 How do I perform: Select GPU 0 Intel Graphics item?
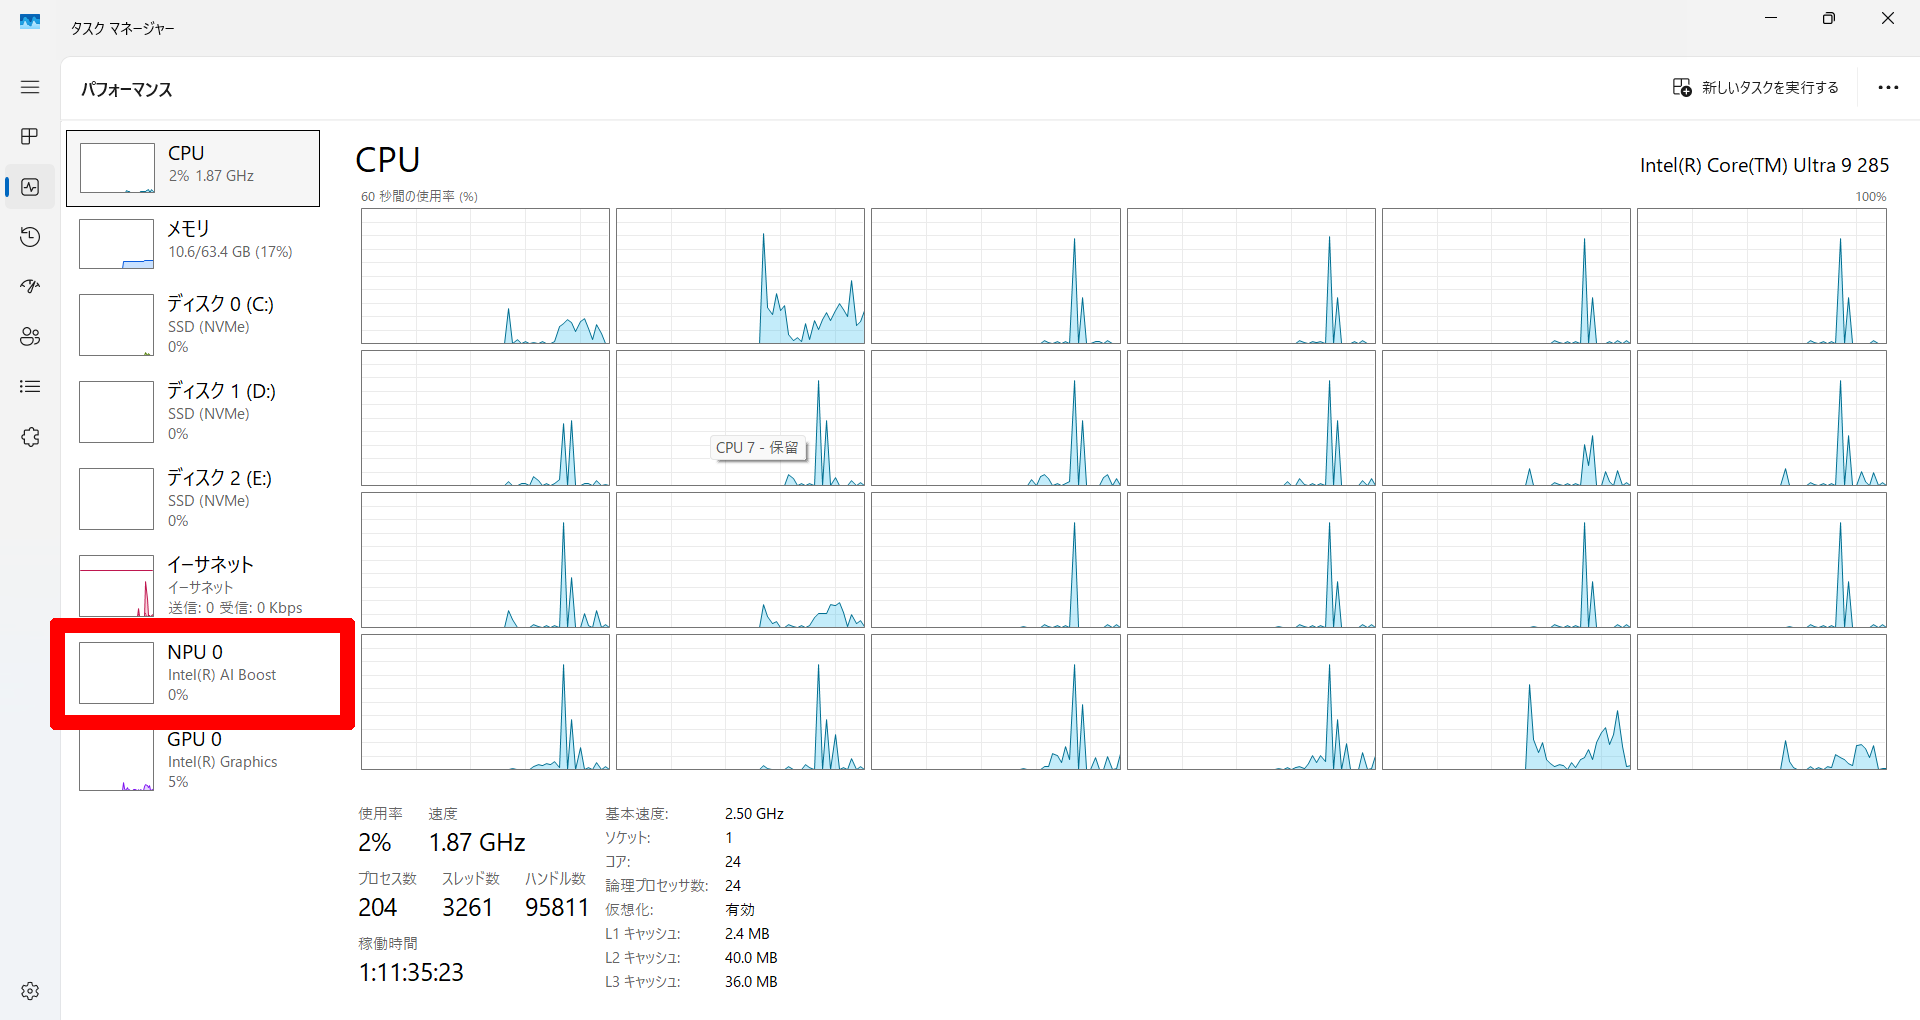tap(193, 760)
